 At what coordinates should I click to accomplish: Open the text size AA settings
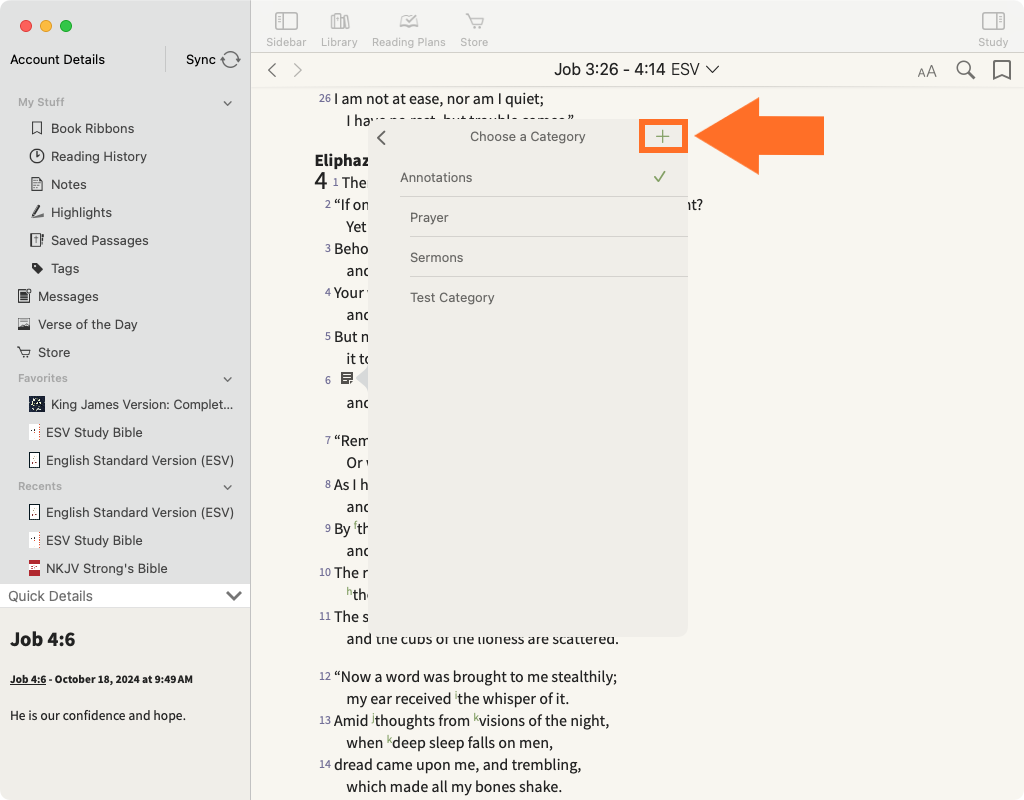point(927,71)
